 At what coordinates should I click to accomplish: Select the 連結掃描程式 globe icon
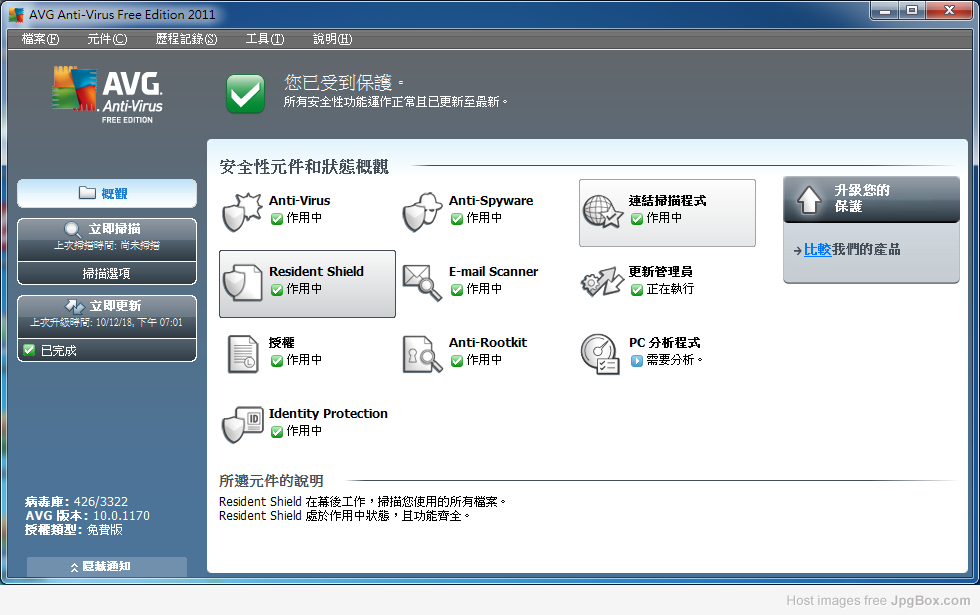(602, 212)
